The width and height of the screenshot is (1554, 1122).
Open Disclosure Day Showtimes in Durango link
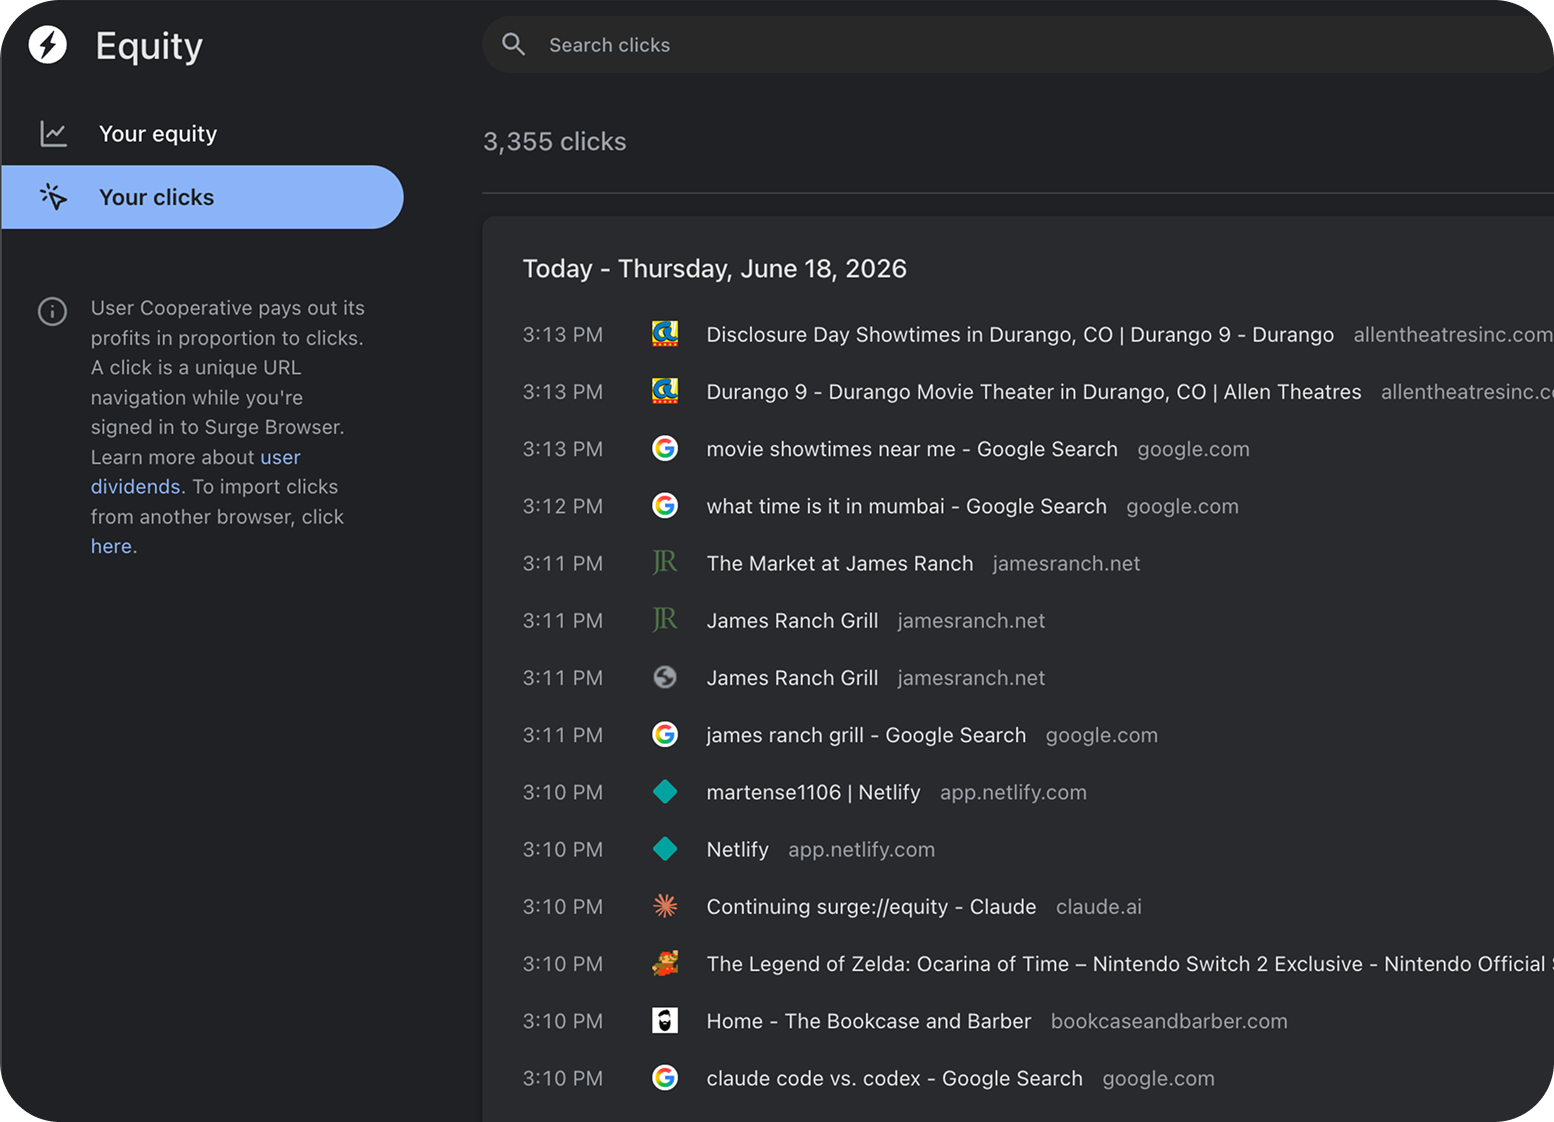[1020, 335]
